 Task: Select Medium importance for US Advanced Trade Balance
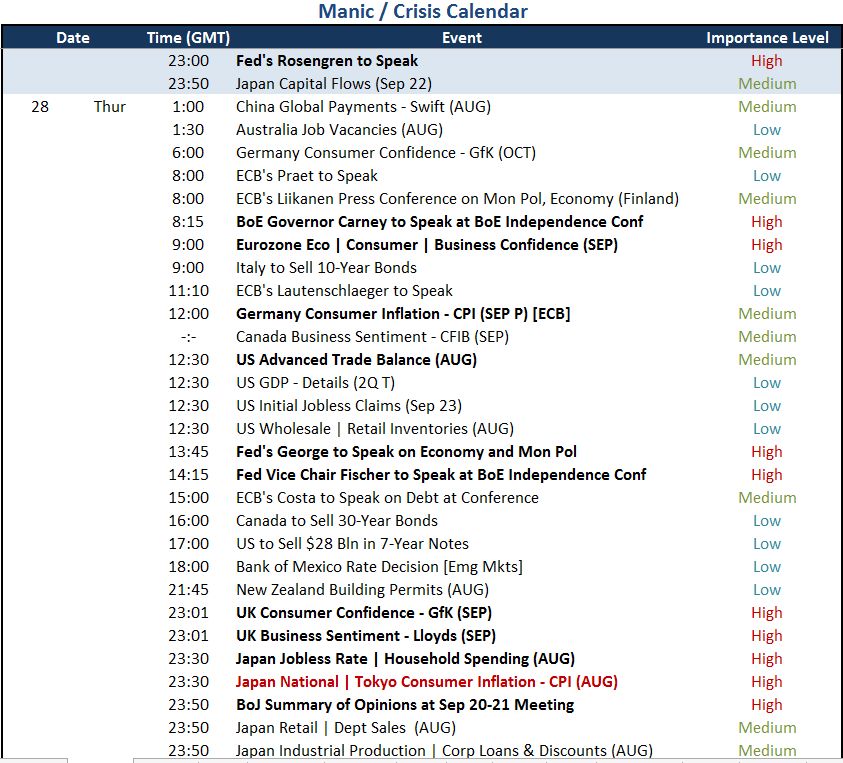(767, 360)
